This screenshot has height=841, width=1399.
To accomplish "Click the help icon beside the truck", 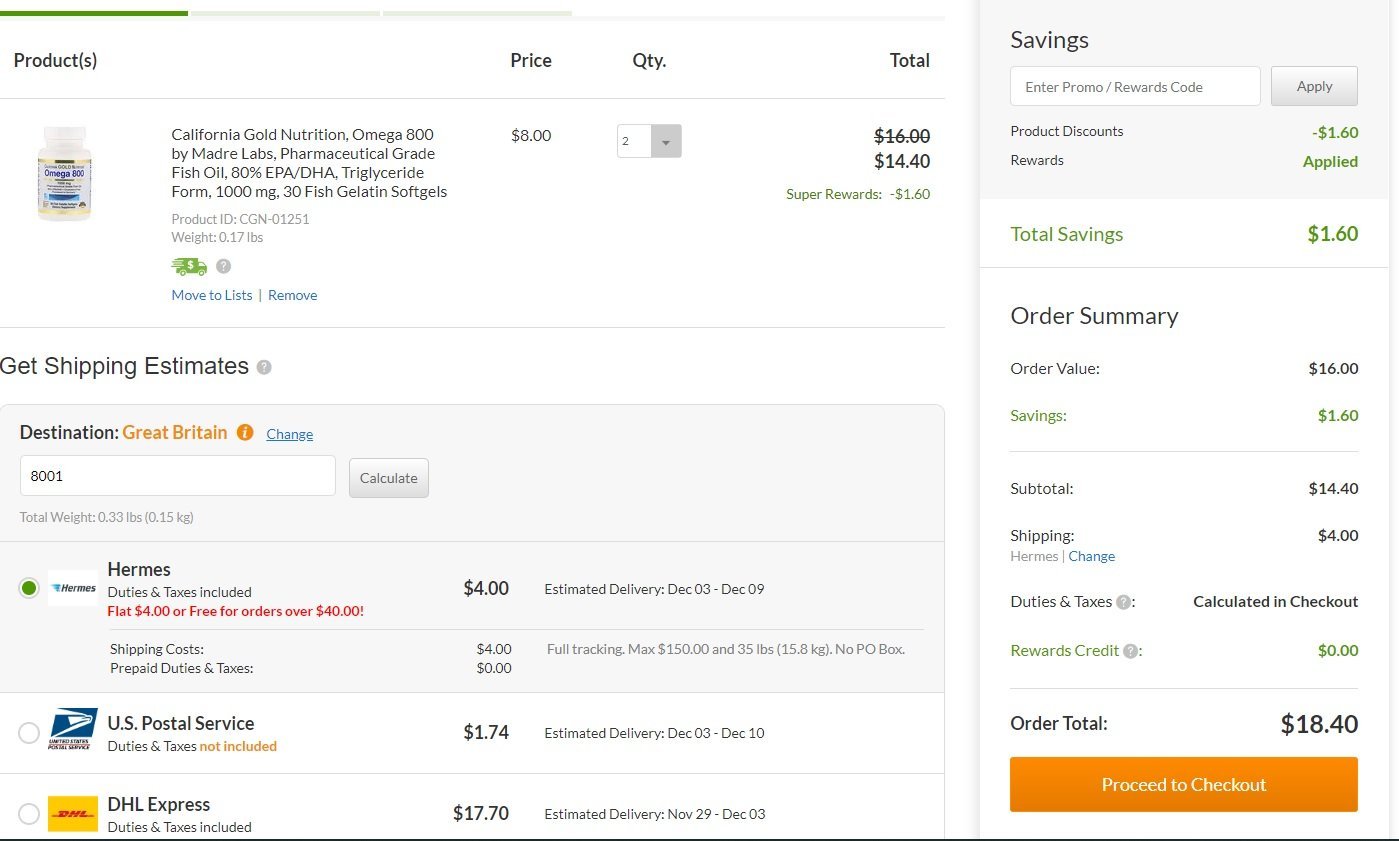I will pyautogui.click(x=224, y=266).
